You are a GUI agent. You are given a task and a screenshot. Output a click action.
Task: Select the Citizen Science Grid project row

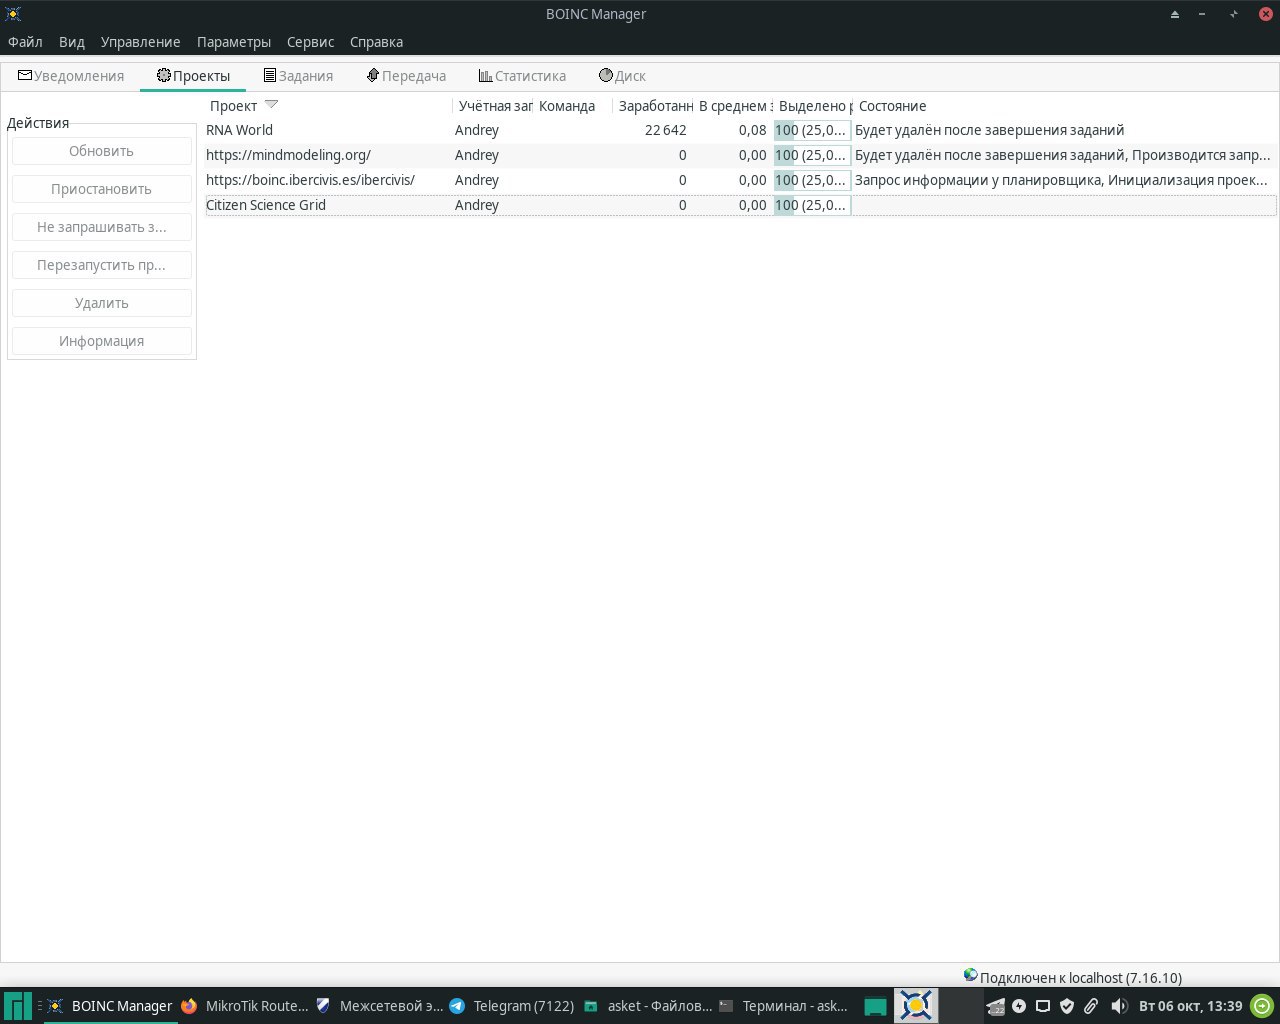[x=741, y=205]
